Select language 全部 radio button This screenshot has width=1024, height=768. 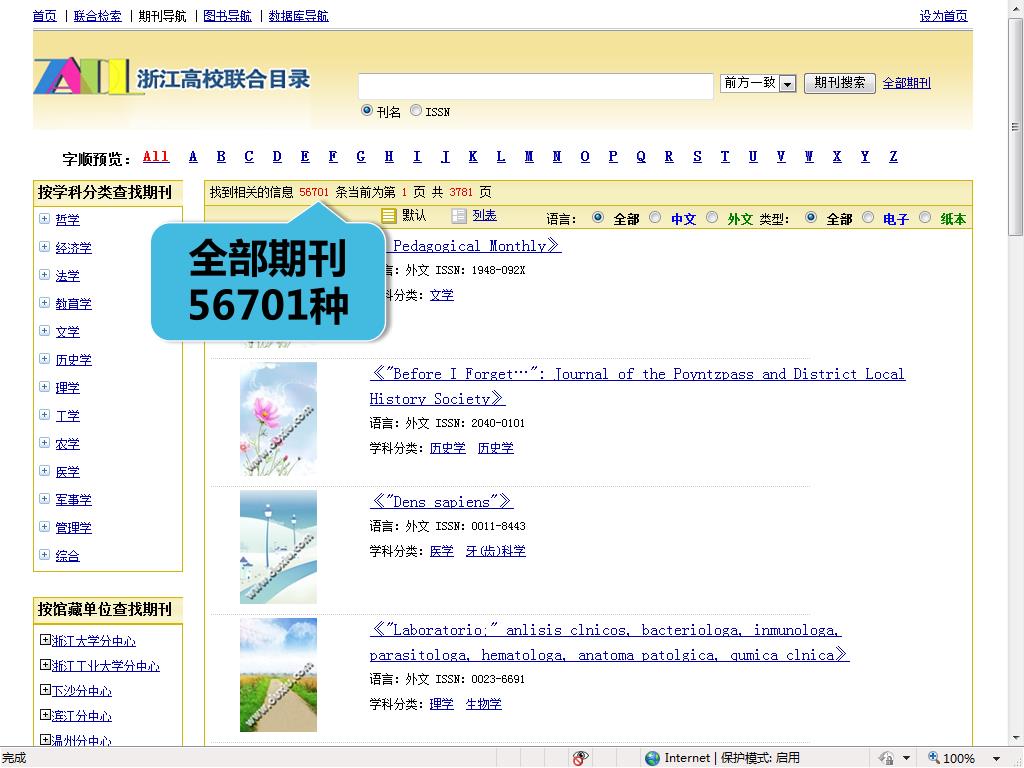[x=598, y=217]
